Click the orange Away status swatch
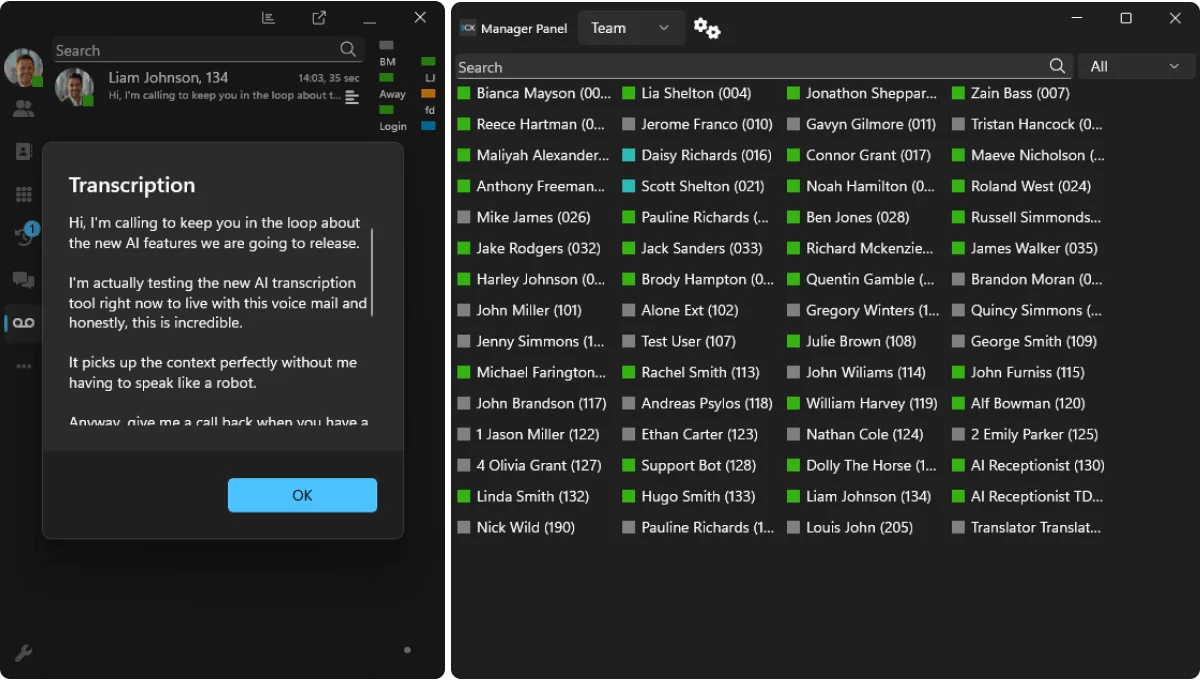 pyautogui.click(x=428, y=94)
